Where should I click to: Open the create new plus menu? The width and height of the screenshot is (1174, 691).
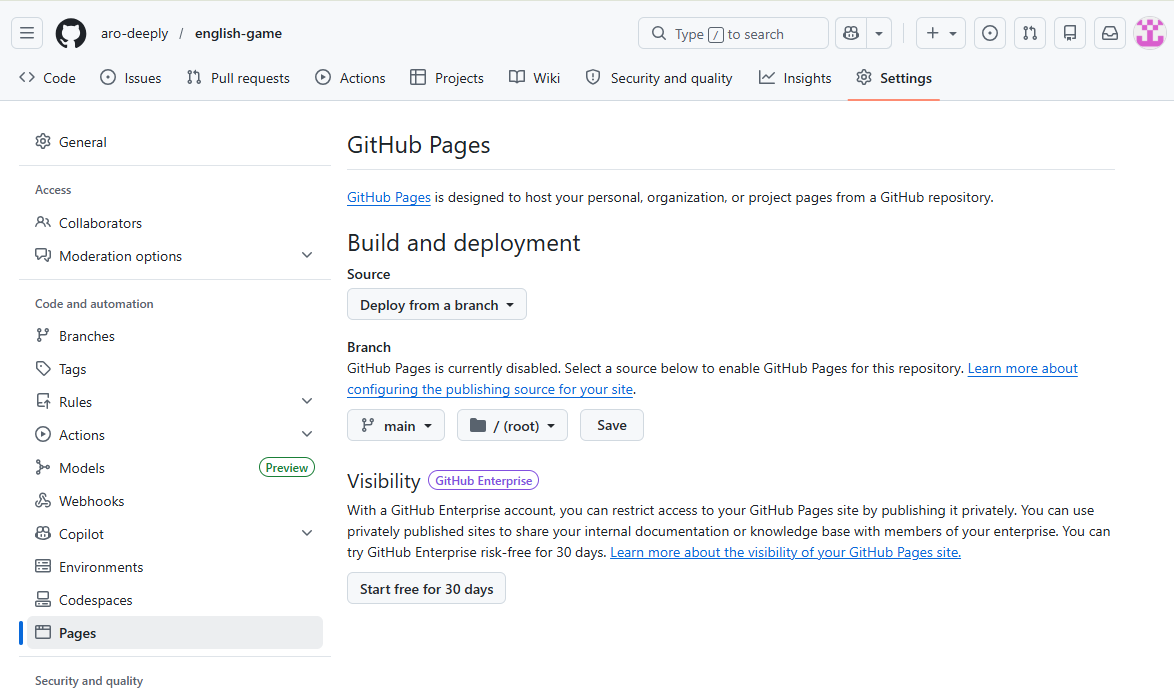click(941, 33)
